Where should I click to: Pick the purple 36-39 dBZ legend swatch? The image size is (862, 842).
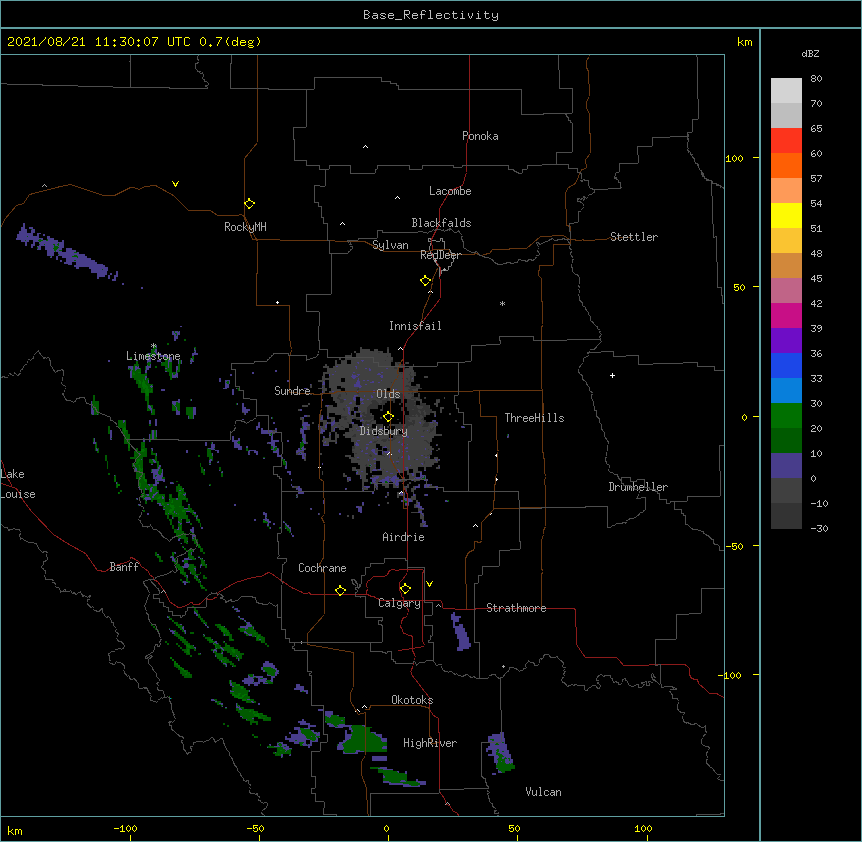(786, 340)
